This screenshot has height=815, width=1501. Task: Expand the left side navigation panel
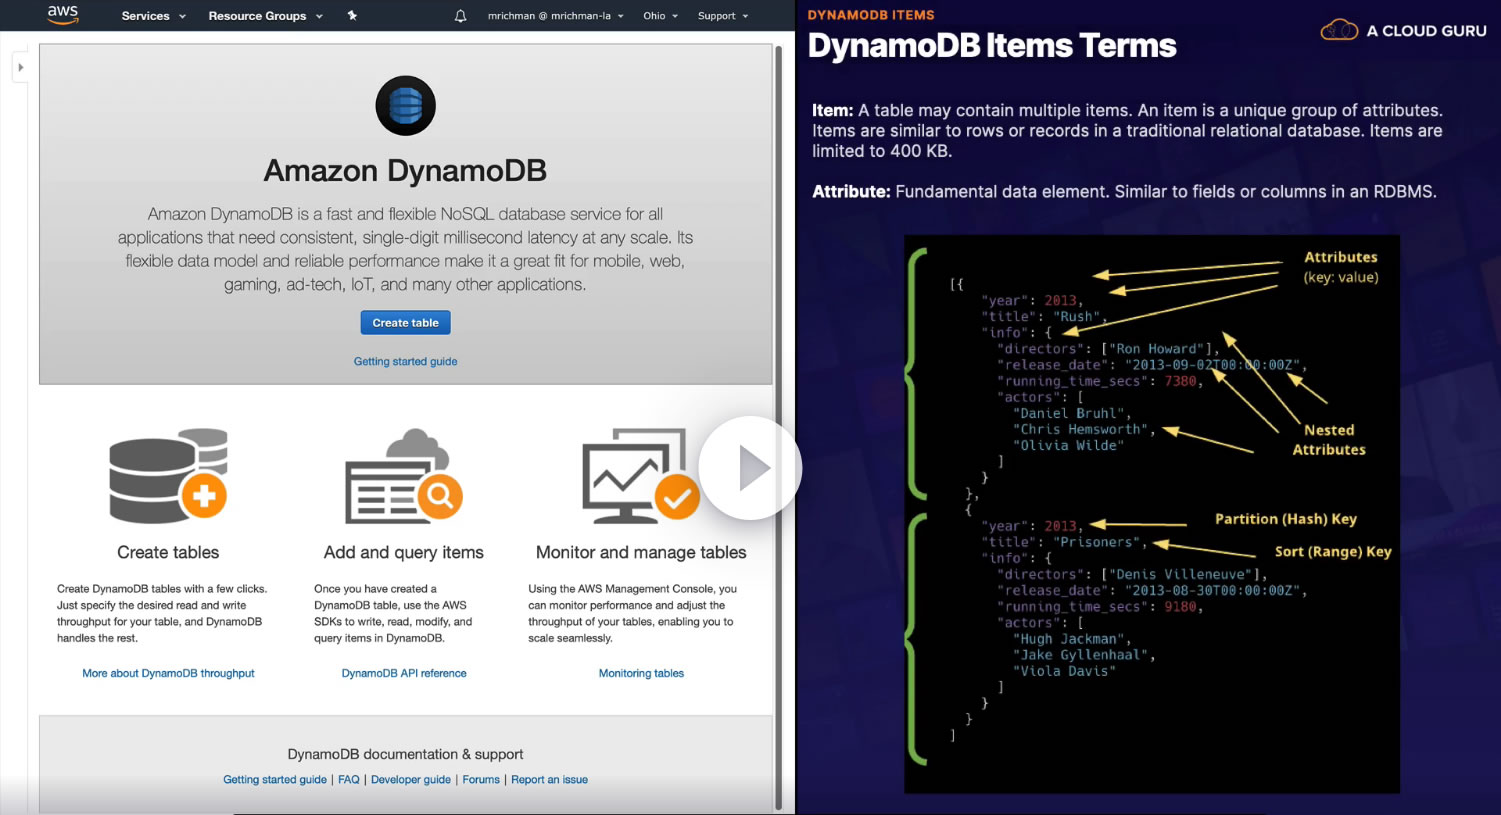[20, 68]
